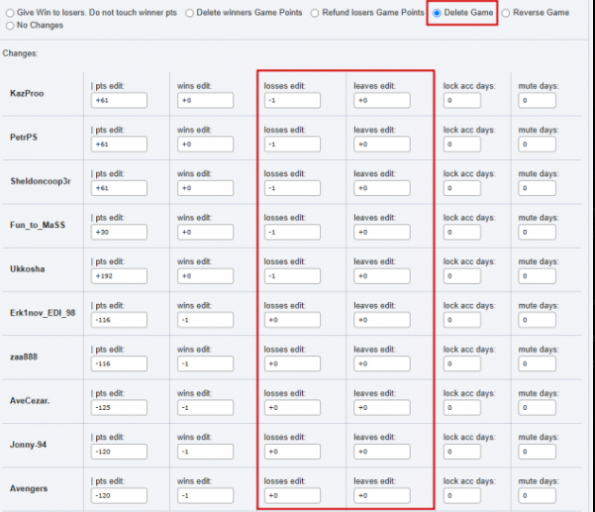Click player name 'Jonny-94'
This screenshot has height=512, width=595.
(28, 444)
